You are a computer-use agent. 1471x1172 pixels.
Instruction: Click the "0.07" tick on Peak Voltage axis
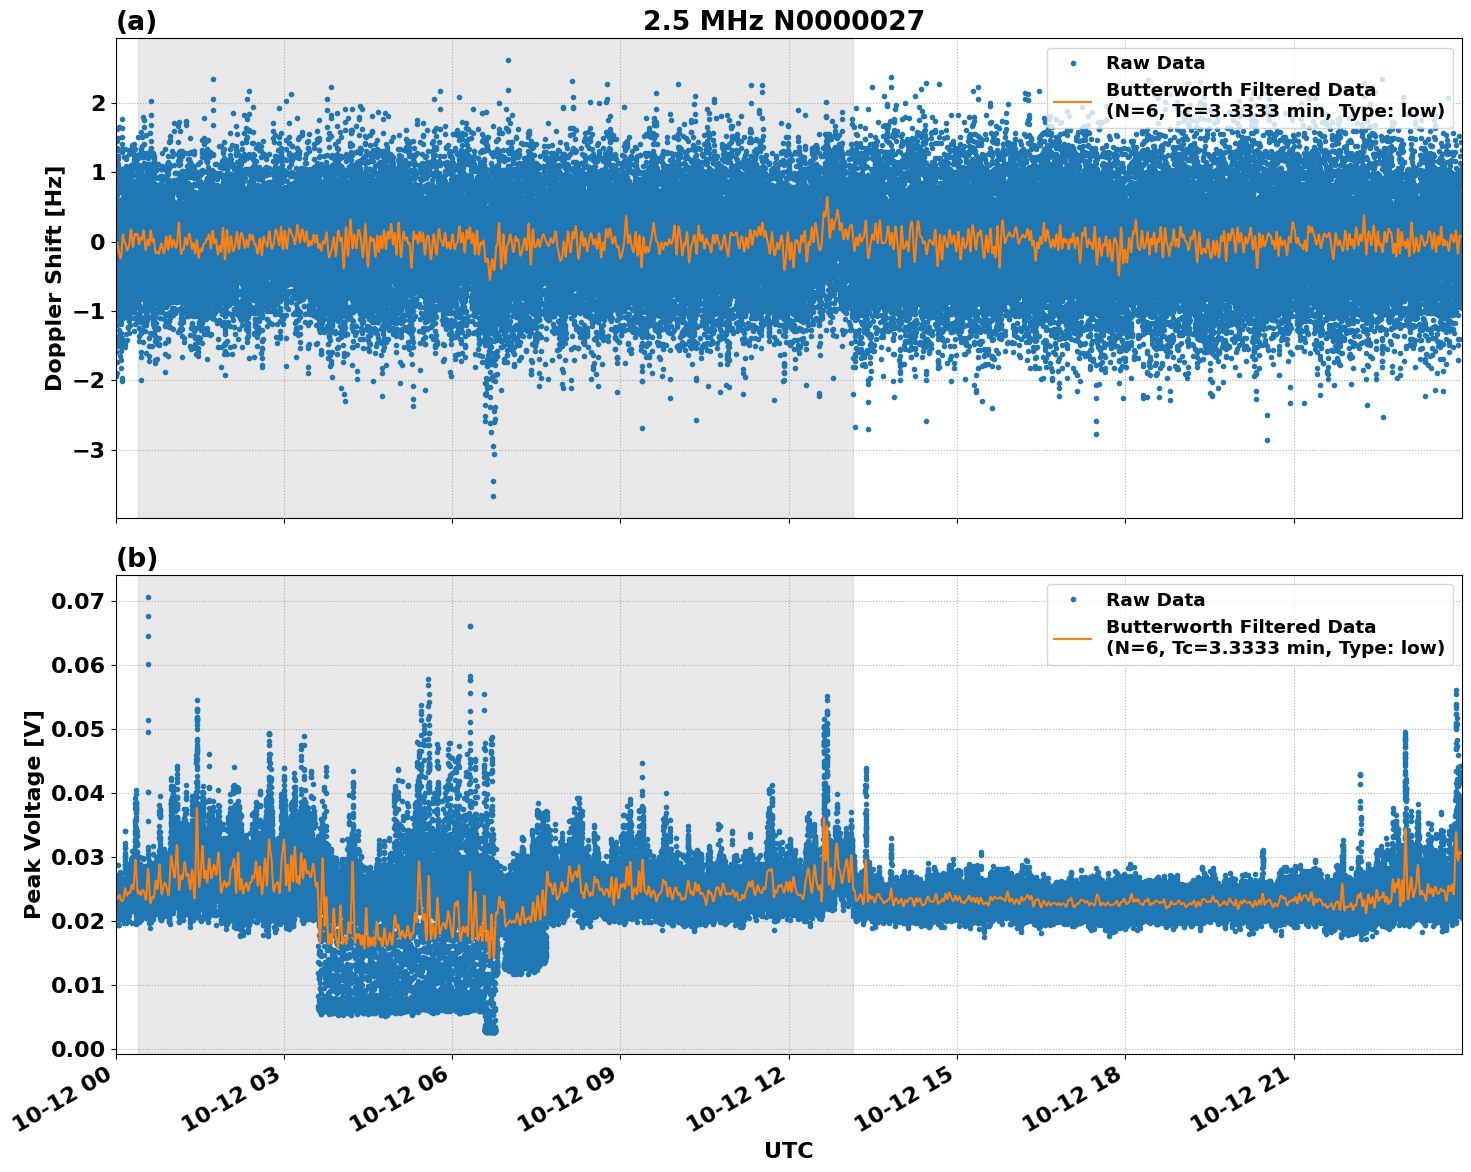[x=78, y=601]
